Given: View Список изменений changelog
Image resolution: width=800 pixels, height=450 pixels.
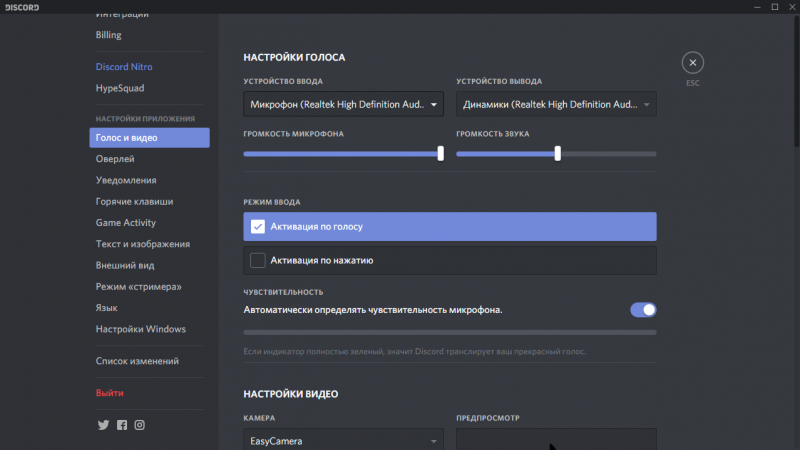Looking at the screenshot, I should click(137, 361).
